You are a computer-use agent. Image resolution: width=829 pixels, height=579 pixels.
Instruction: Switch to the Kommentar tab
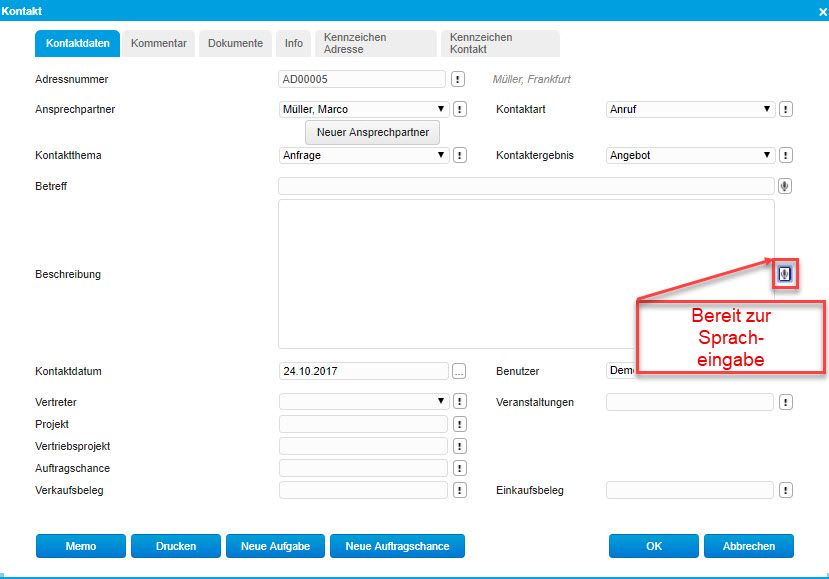[x=159, y=43]
